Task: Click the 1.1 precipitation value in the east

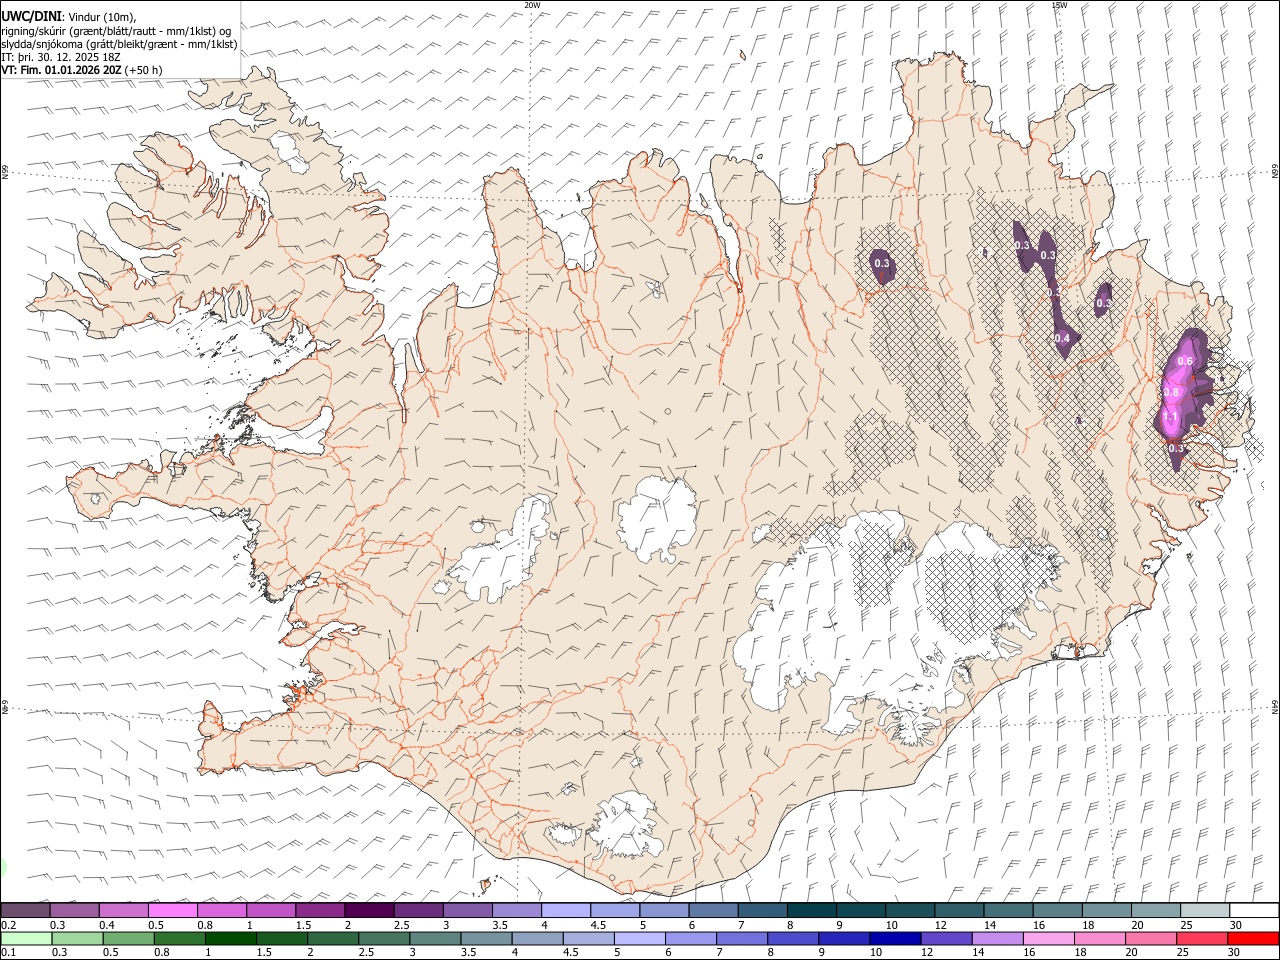Action: [1171, 416]
